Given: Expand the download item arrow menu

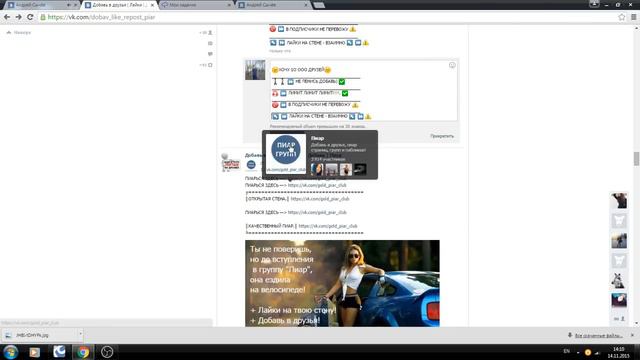Looking at the screenshot, I should pyautogui.click(x=80, y=335).
